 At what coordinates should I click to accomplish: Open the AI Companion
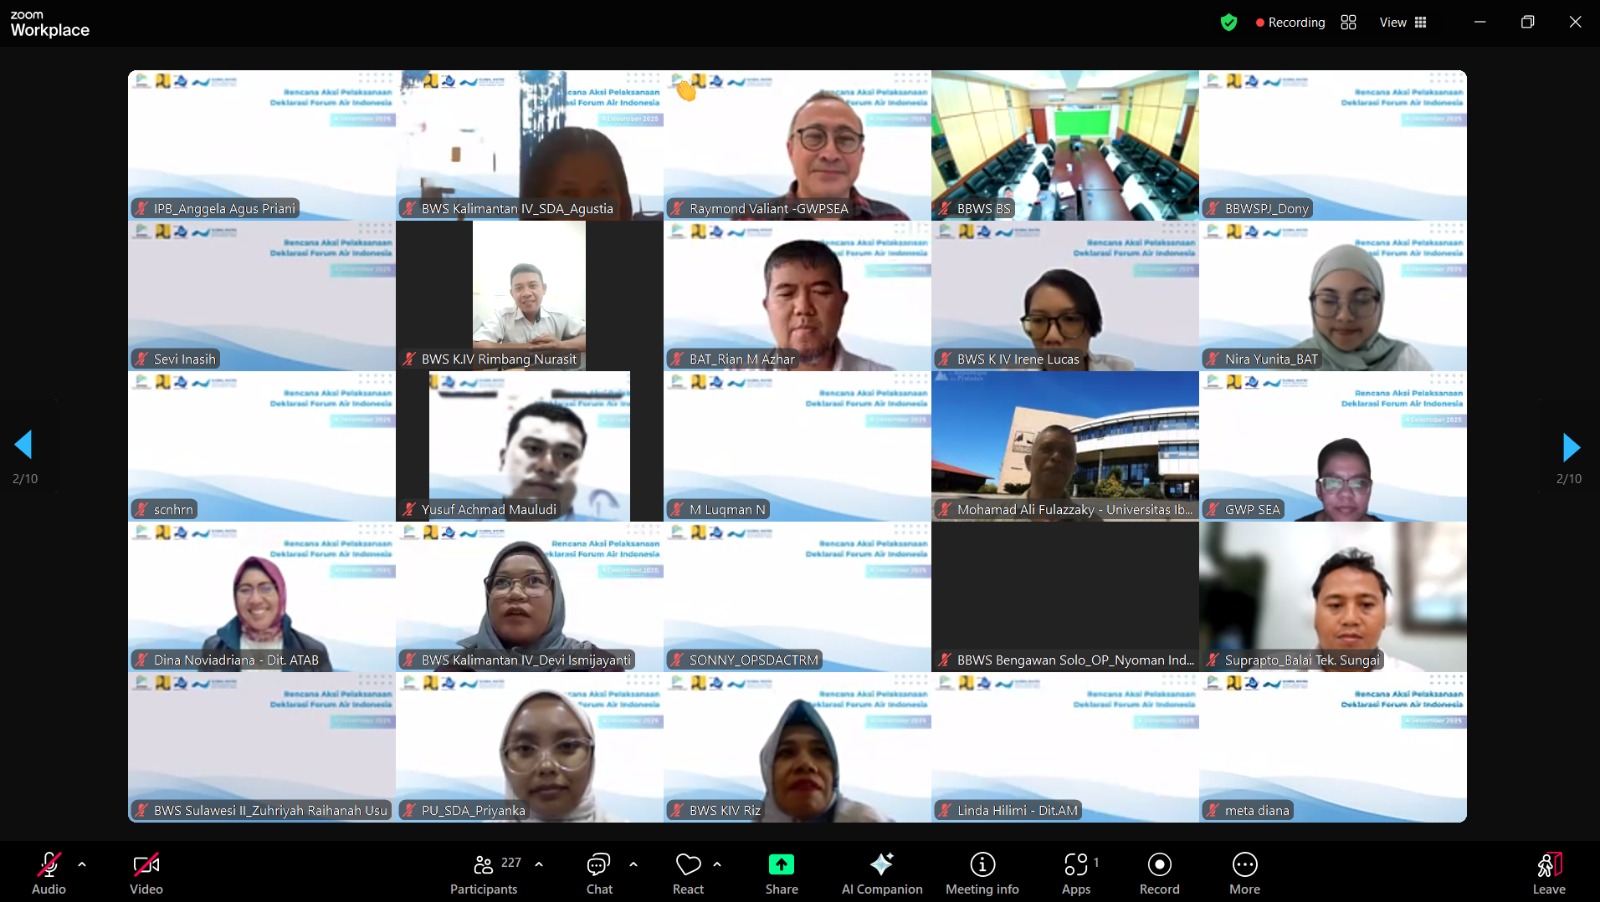(x=881, y=872)
